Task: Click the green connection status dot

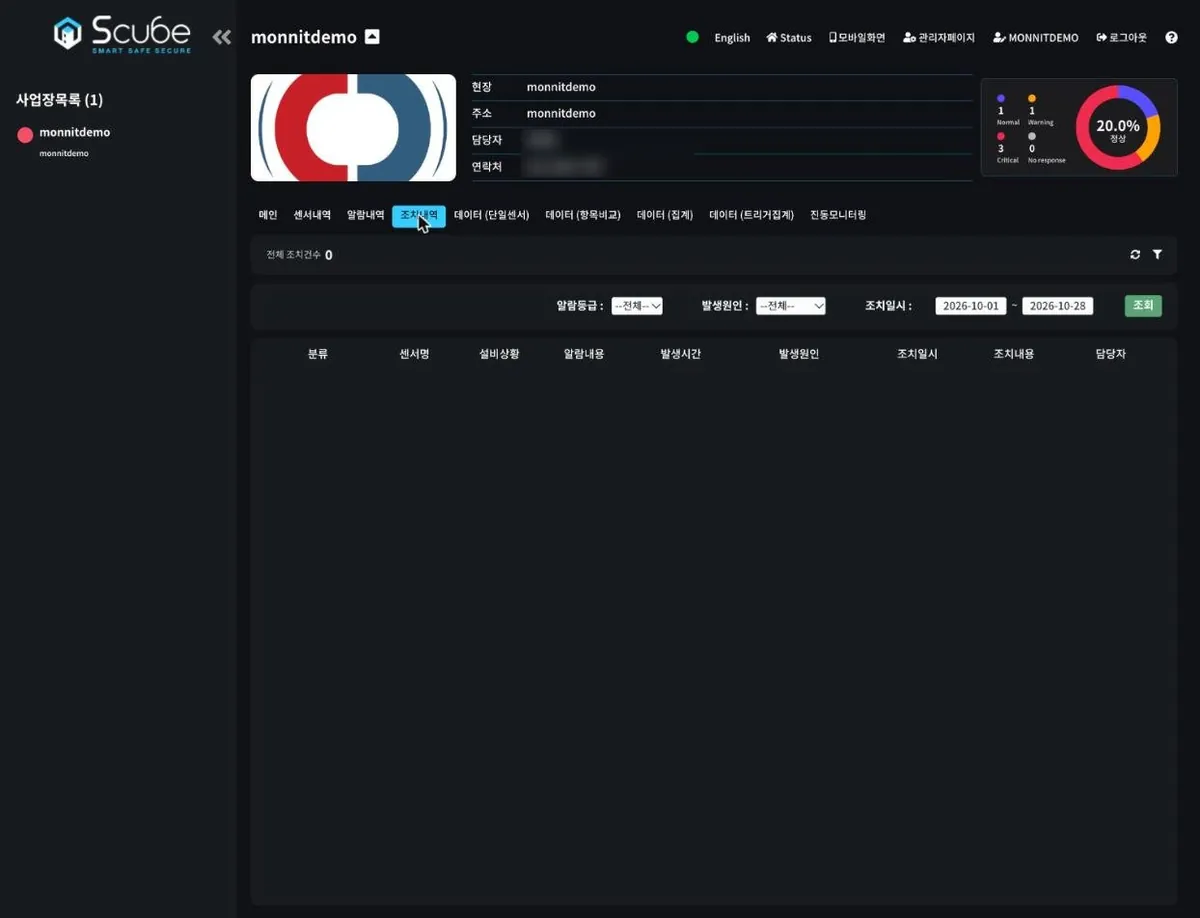Action: 692,38
